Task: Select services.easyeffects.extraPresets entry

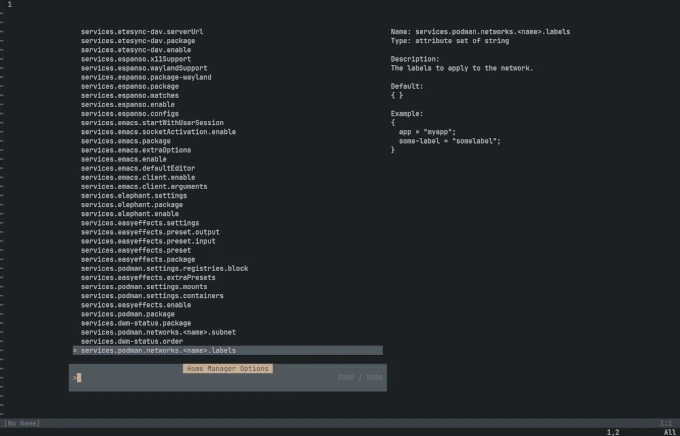Action: [148, 278]
